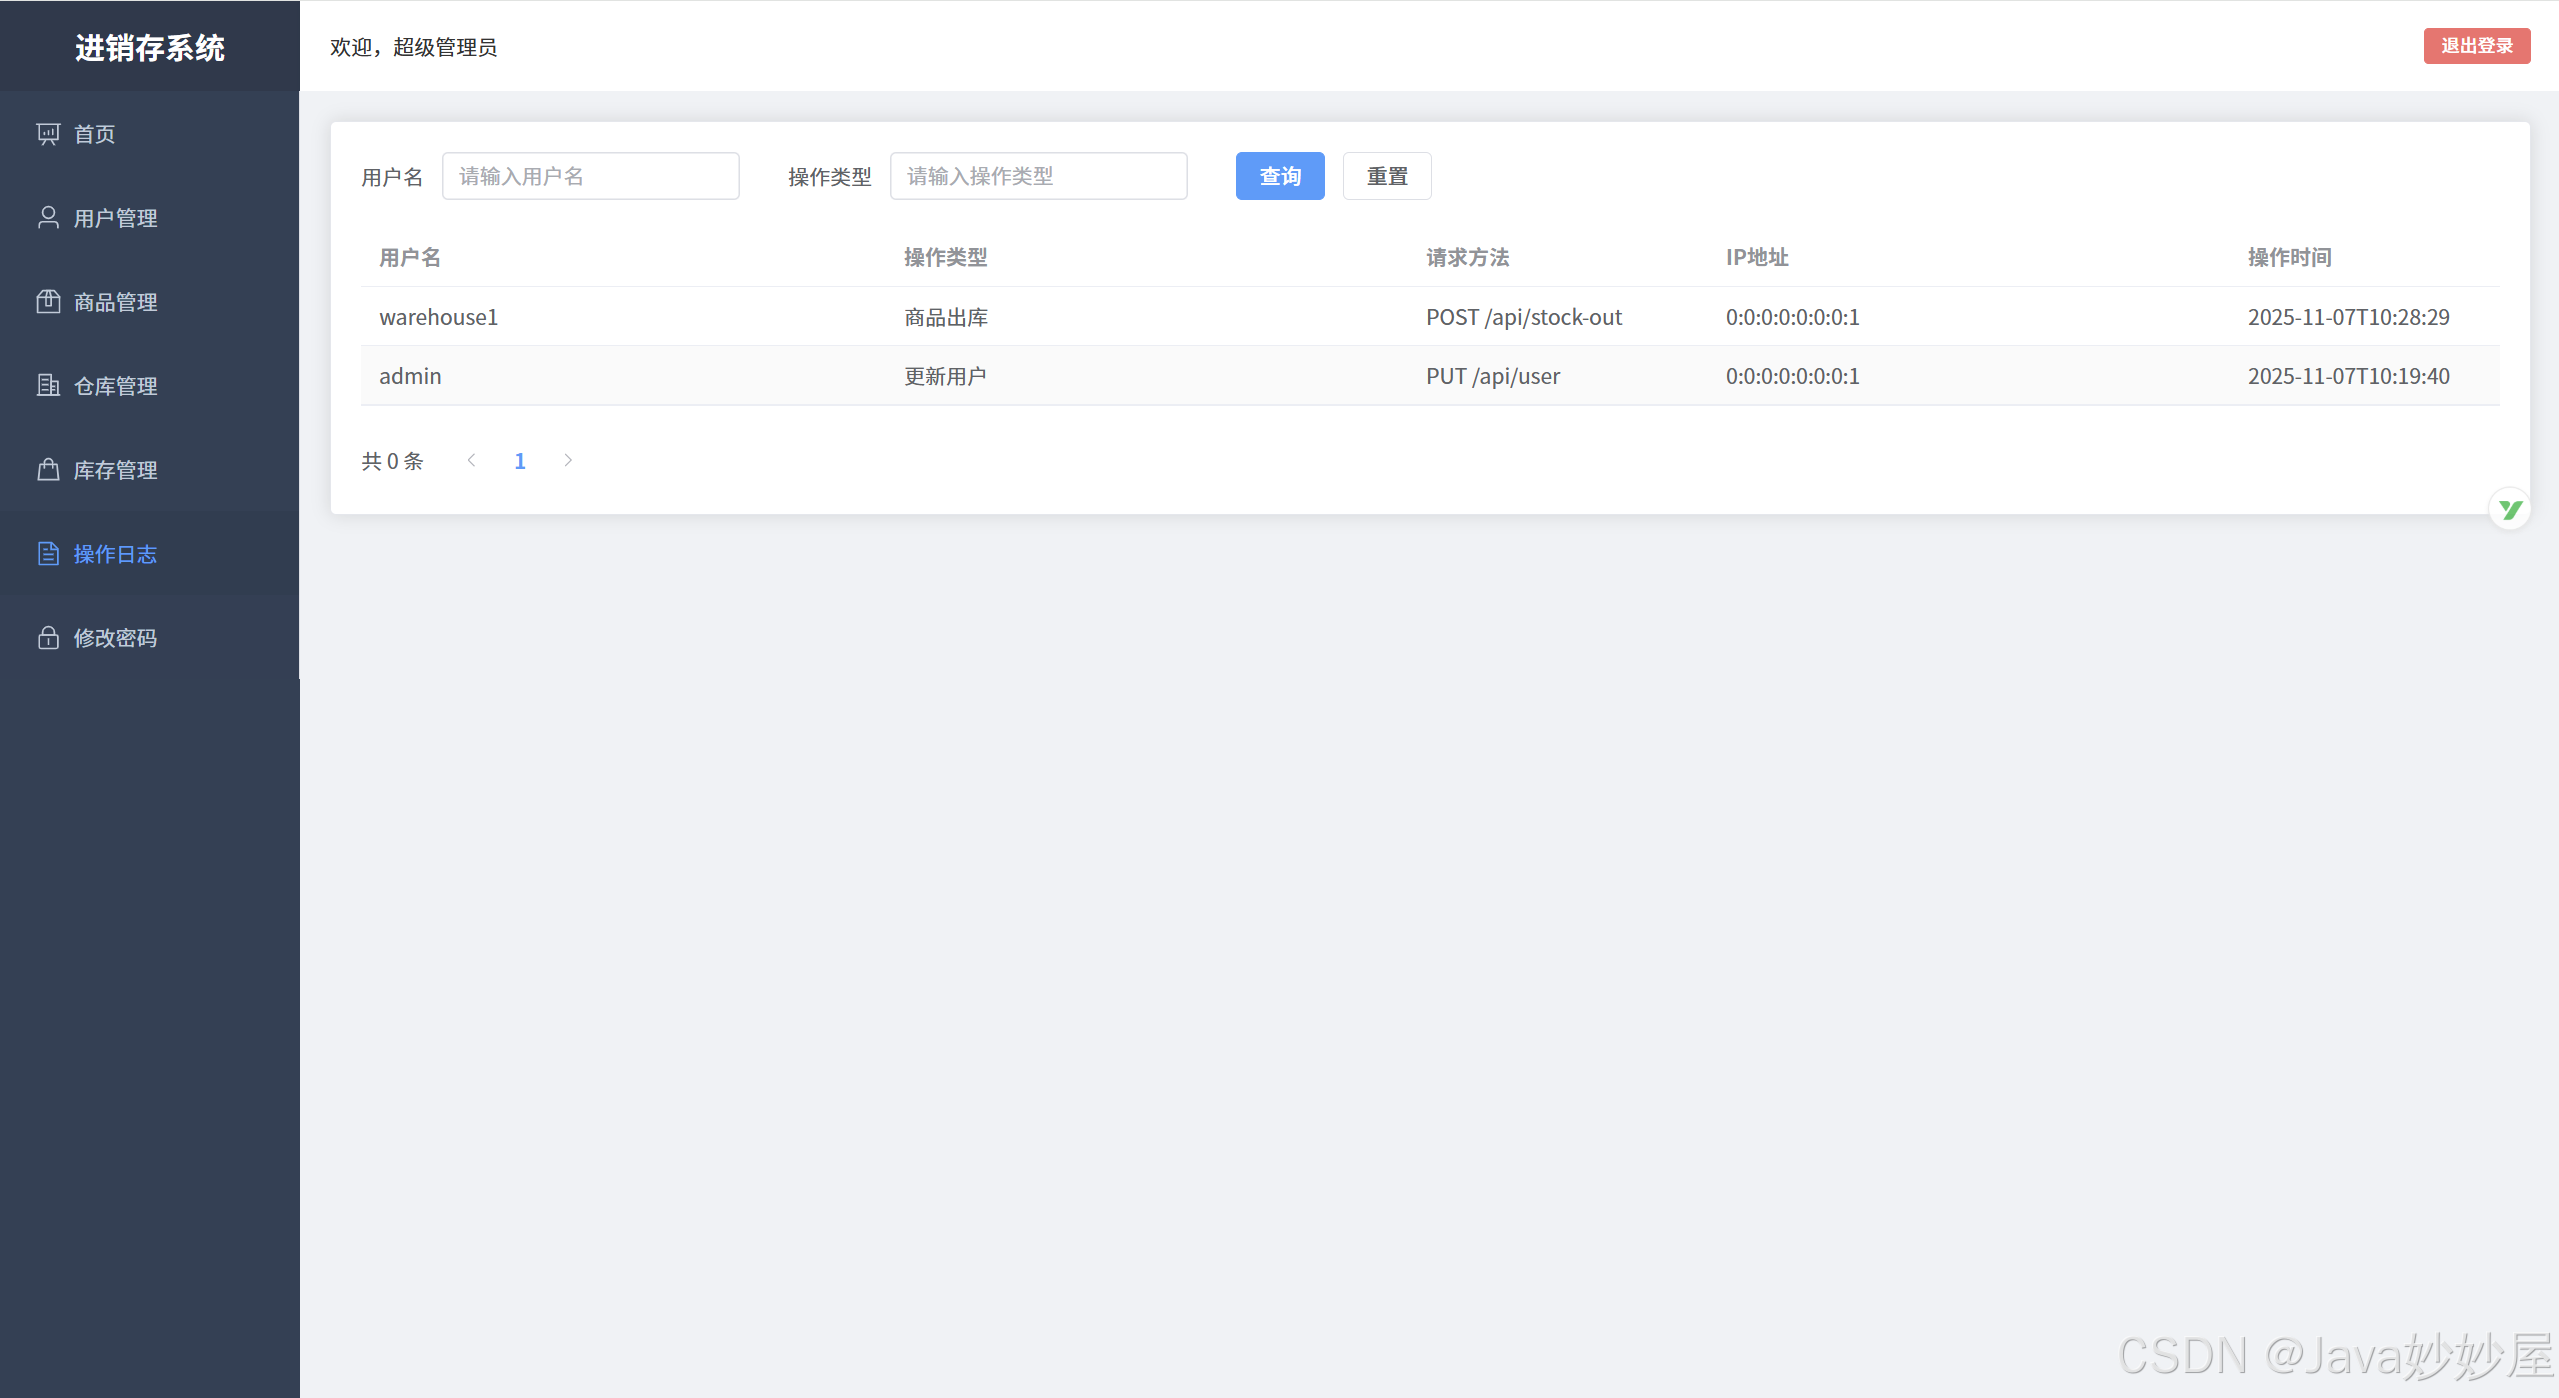The height and width of the screenshot is (1398, 2559).
Task: Click the 请求方法 column header
Action: [1468, 258]
